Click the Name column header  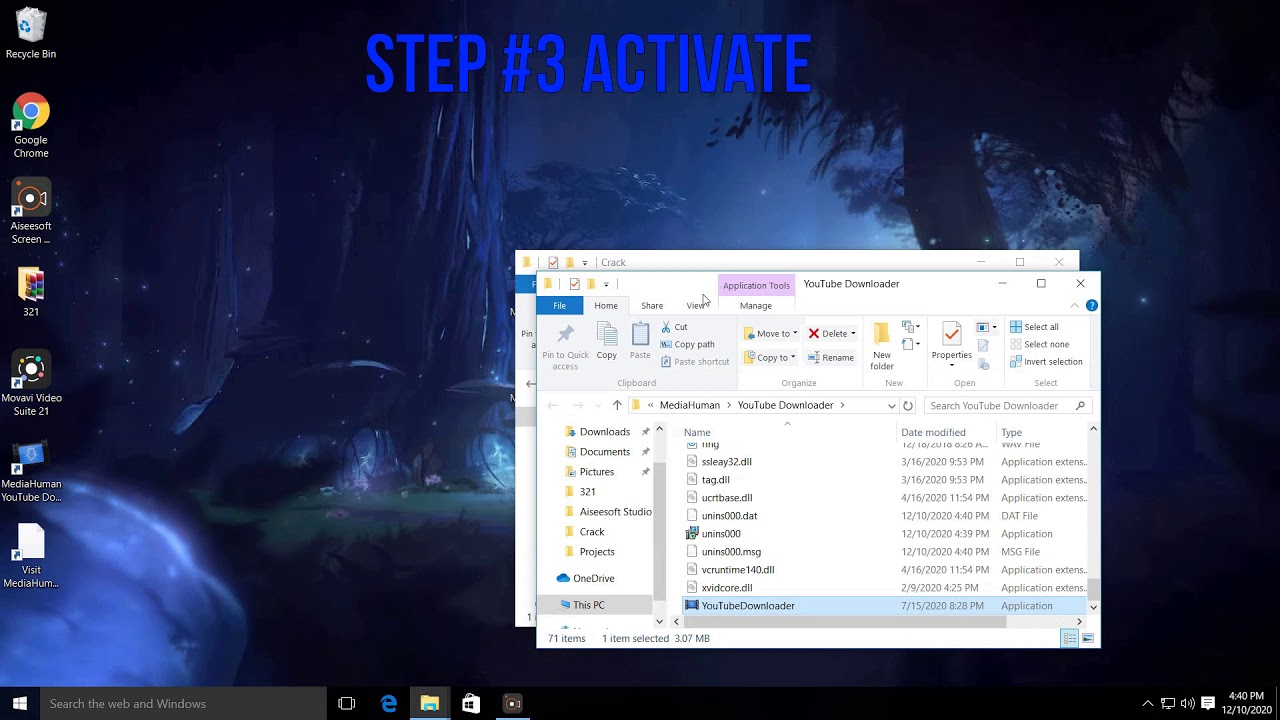click(697, 433)
